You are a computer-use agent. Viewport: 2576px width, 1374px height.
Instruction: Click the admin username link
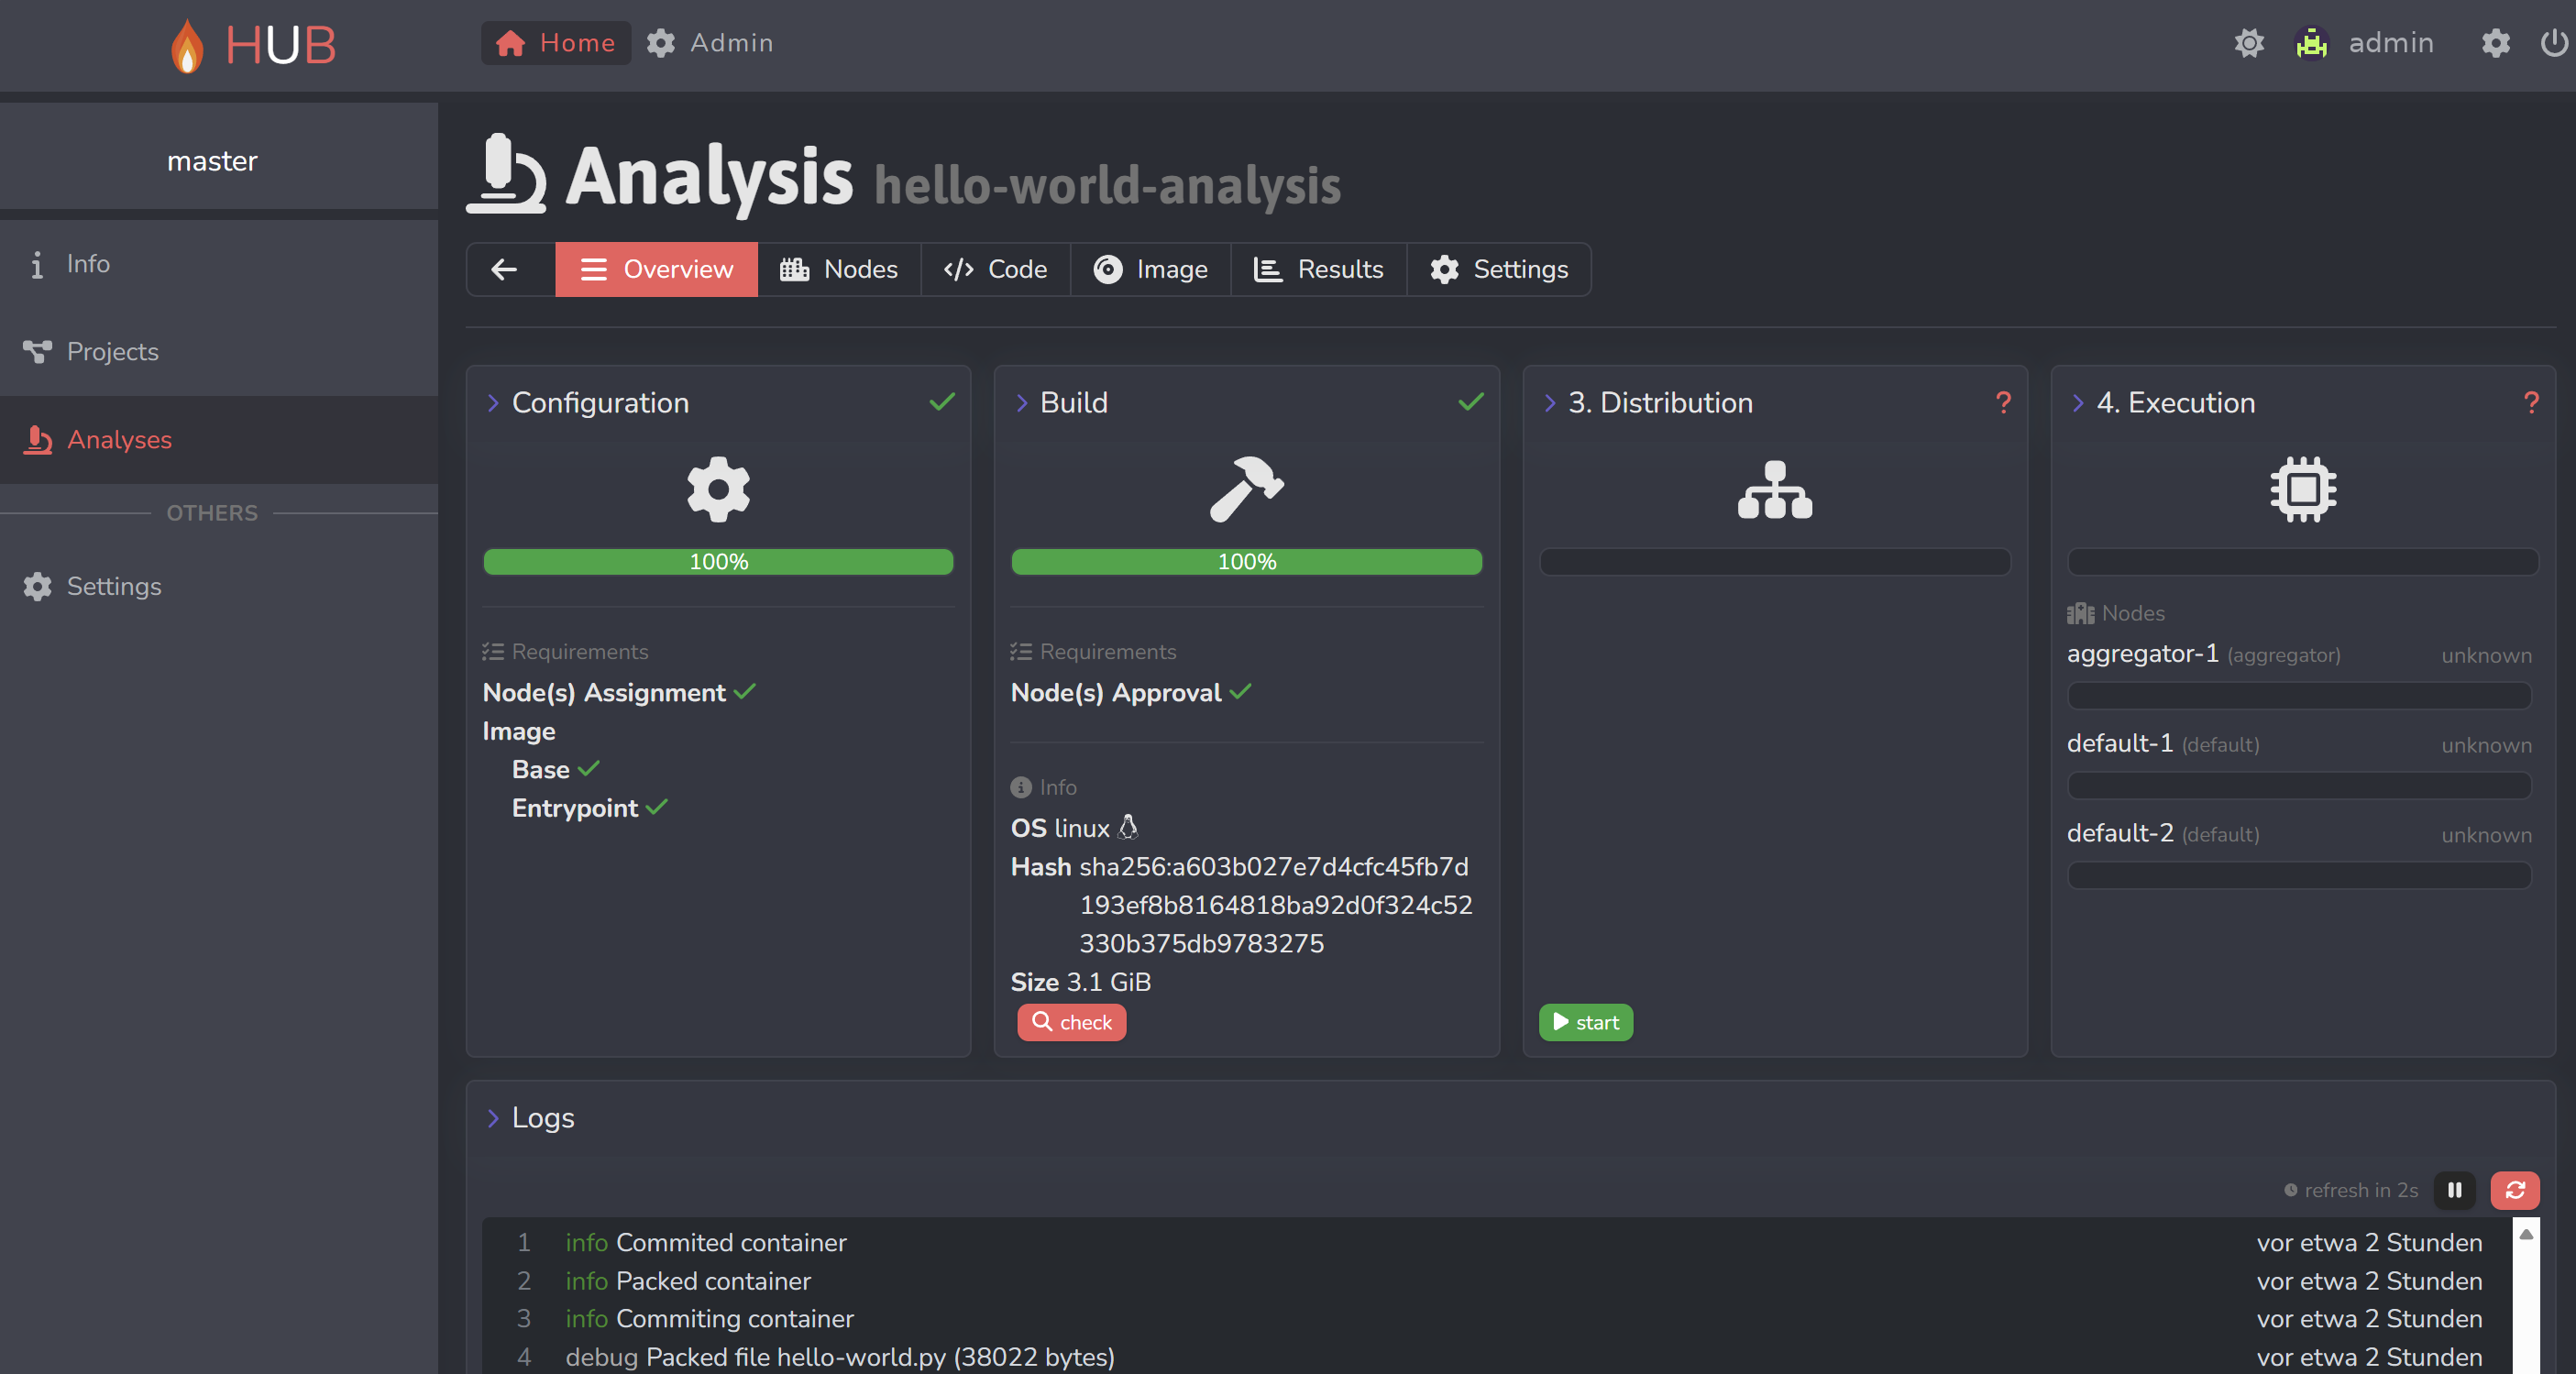2391,43
